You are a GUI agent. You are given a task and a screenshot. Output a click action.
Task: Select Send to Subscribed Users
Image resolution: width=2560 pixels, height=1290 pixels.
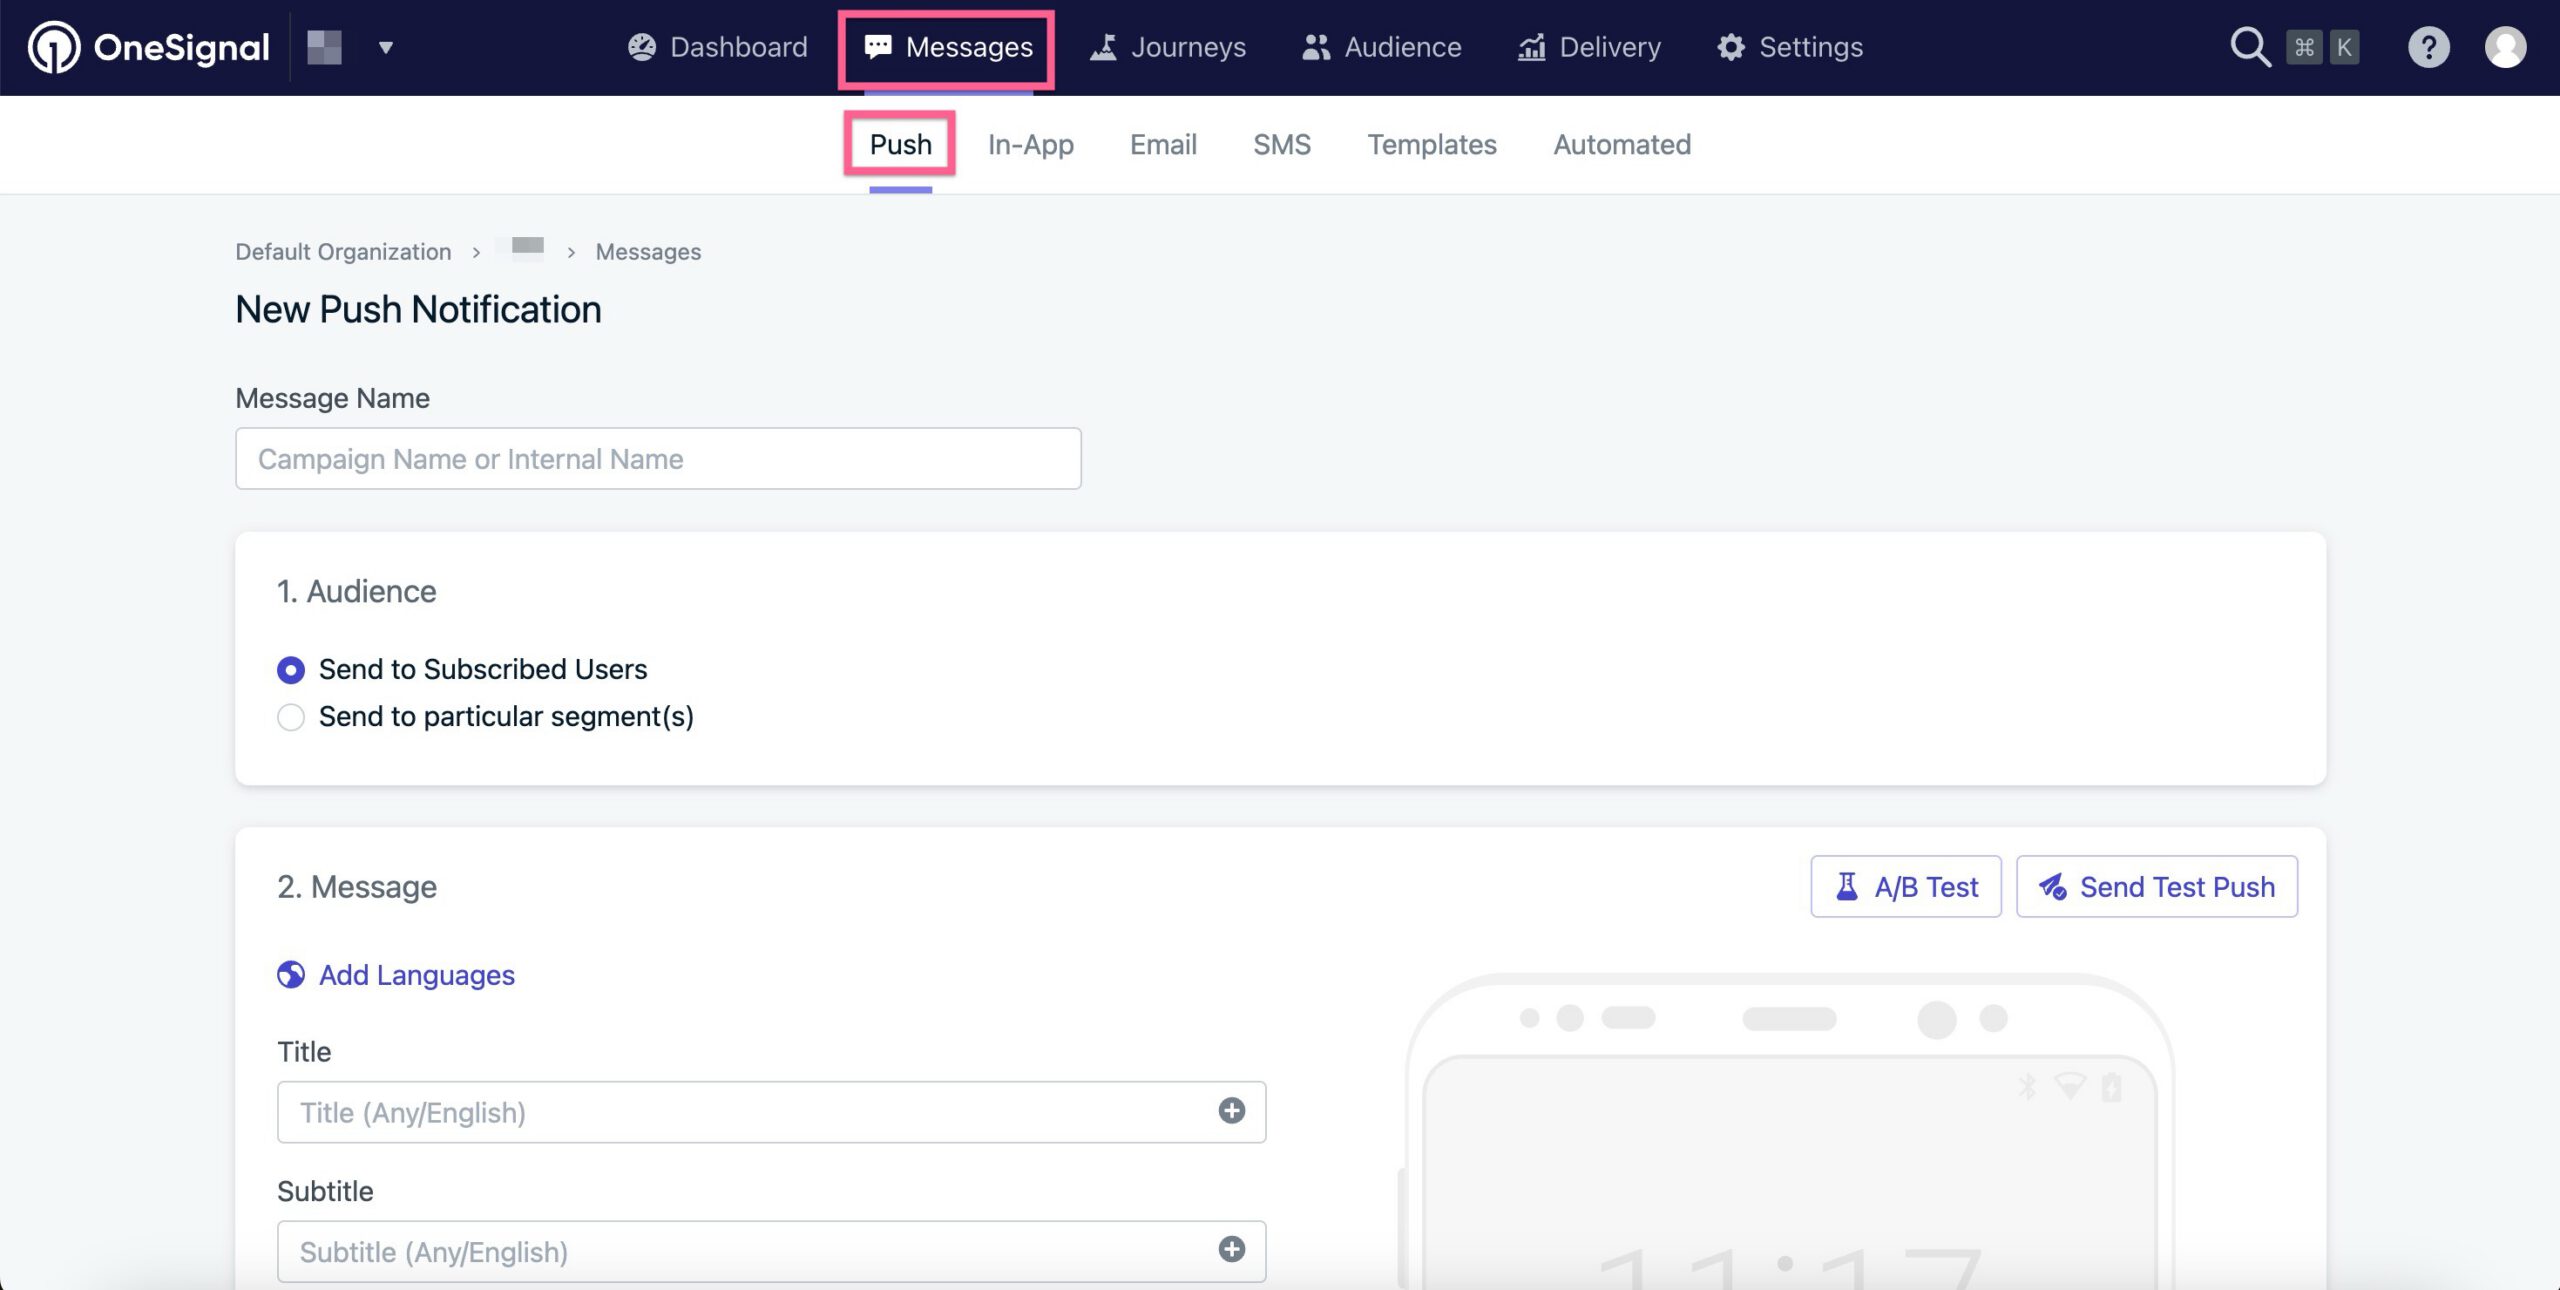coord(462,669)
